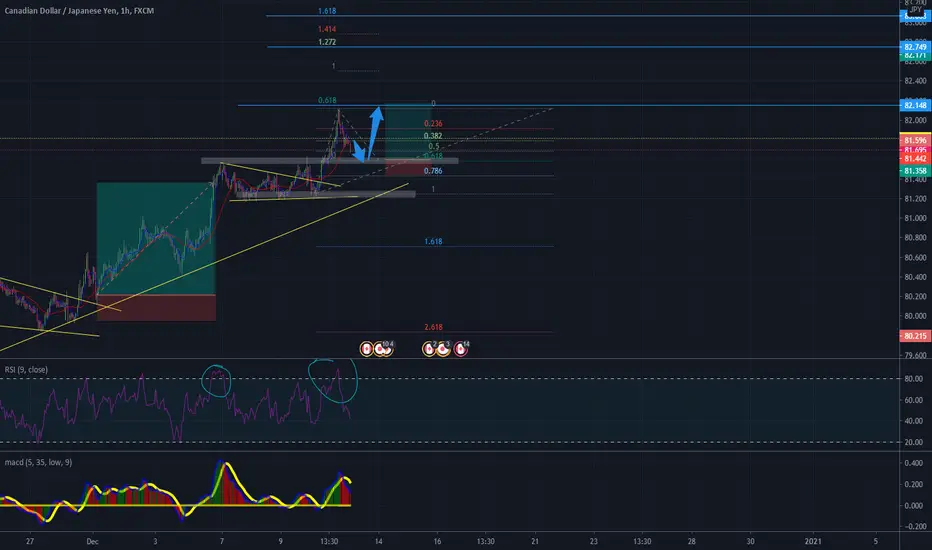Click 79.600 on the price scale
Screen dimensions: 932x550
(x=915, y=356)
